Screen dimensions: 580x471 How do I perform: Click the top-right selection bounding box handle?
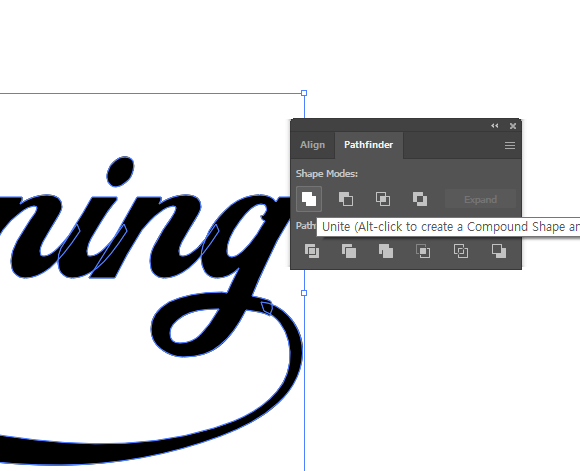pyautogui.click(x=304, y=93)
